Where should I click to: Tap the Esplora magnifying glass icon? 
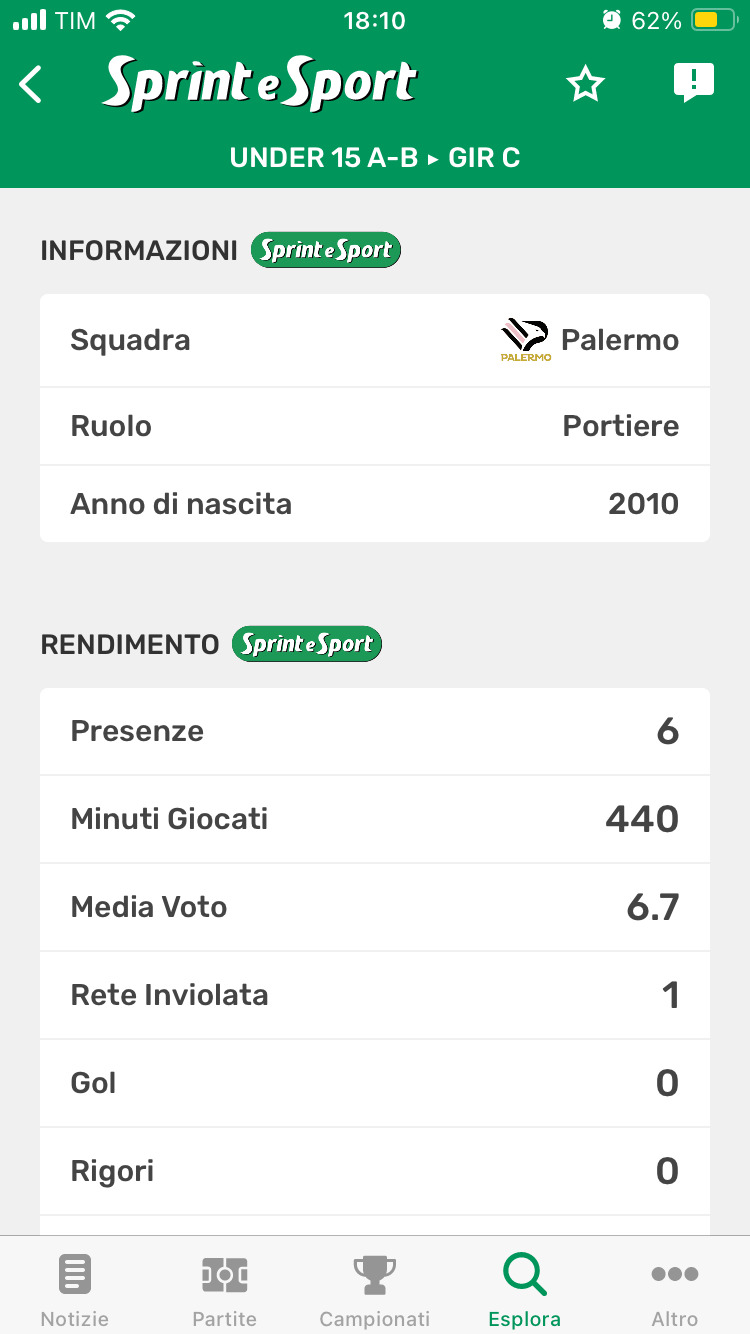click(524, 1274)
